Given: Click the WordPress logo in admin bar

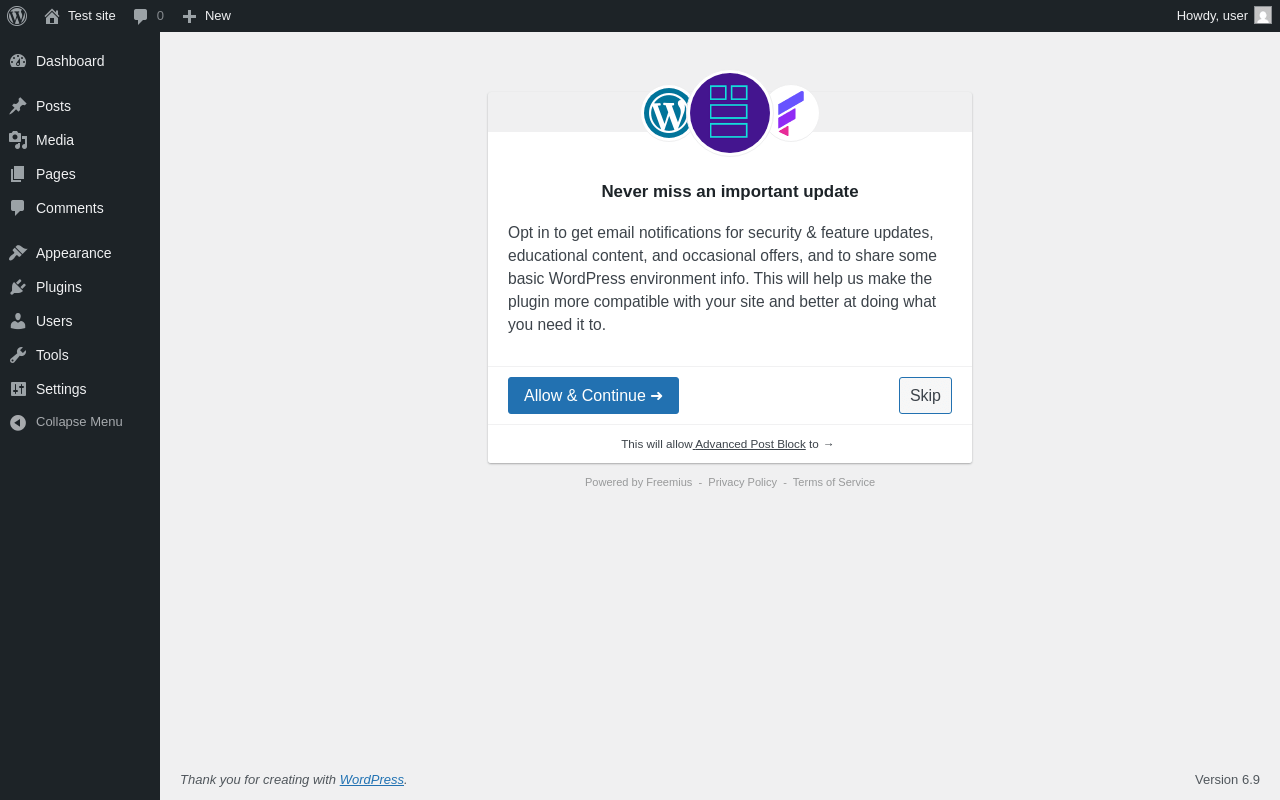Looking at the screenshot, I should [x=17, y=16].
